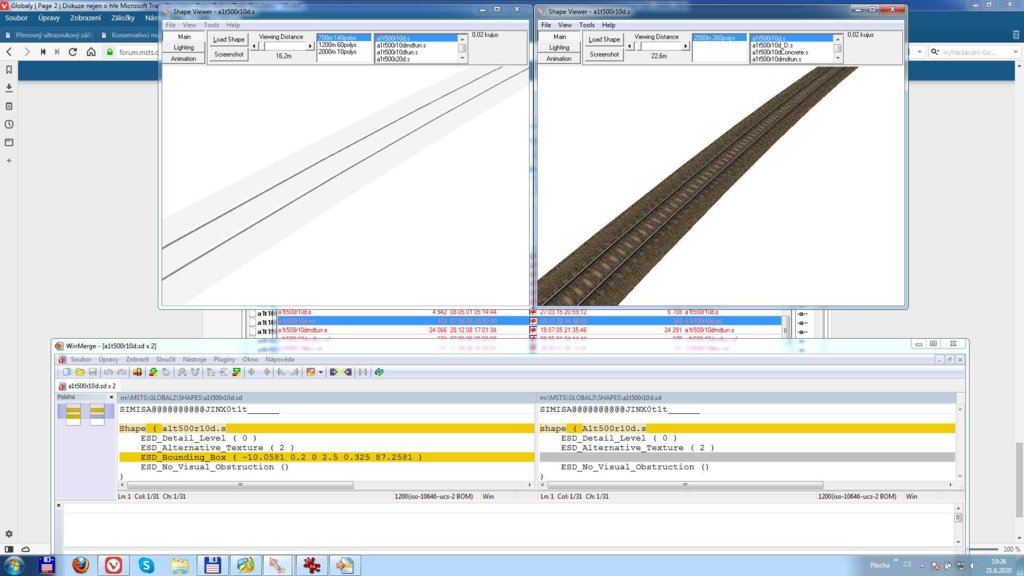
Task: Open the Soubor menu in WinMerge
Action: point(81,359)
